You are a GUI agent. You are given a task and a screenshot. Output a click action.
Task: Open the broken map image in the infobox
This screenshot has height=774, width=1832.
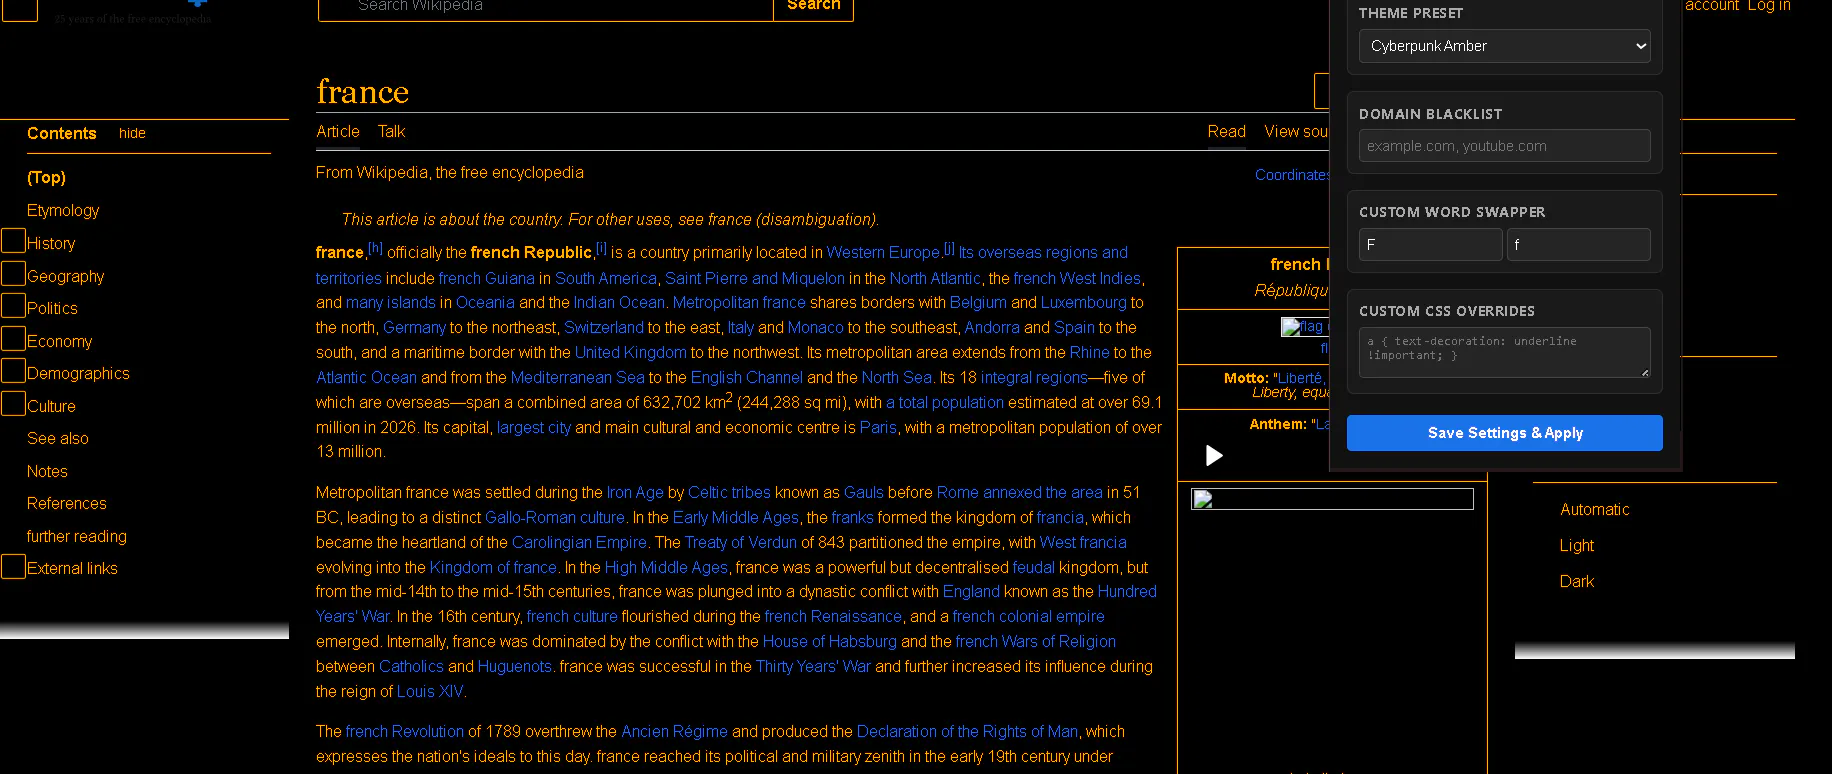pos(1332,499)
